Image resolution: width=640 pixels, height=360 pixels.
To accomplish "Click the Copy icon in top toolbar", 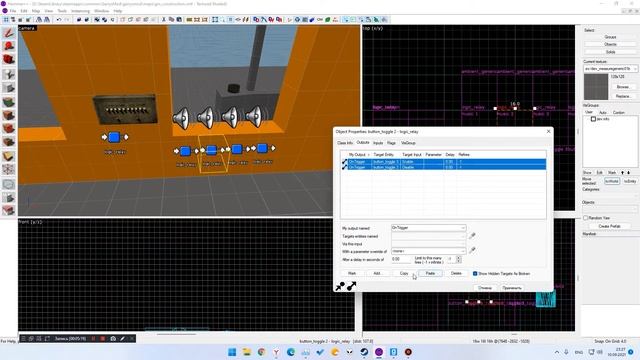I will [x=171, y=20].
